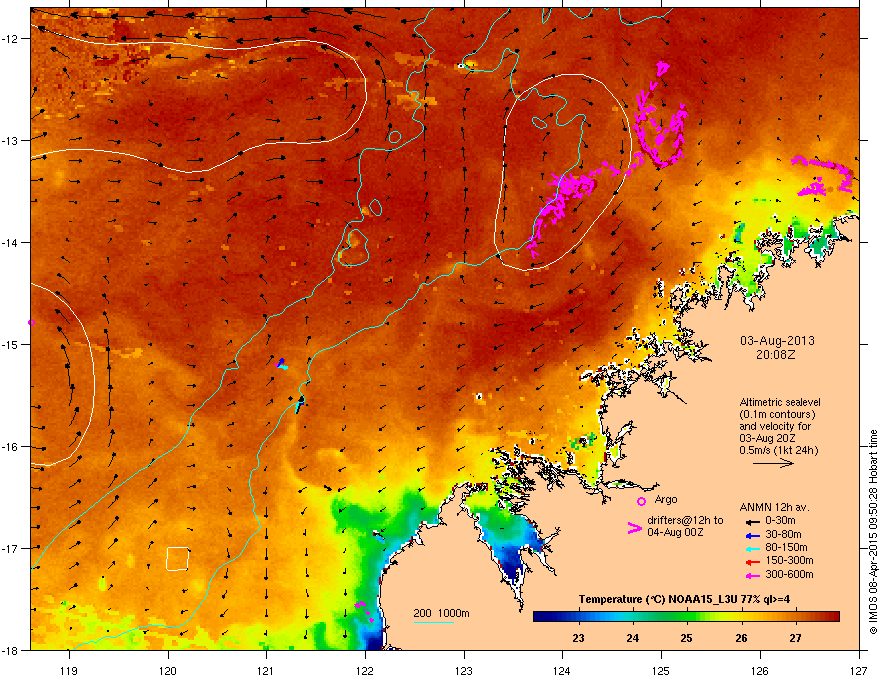
Task: Click the blue-cyan ANMN mooring arrows above -15.2
Action: [282, 364]
